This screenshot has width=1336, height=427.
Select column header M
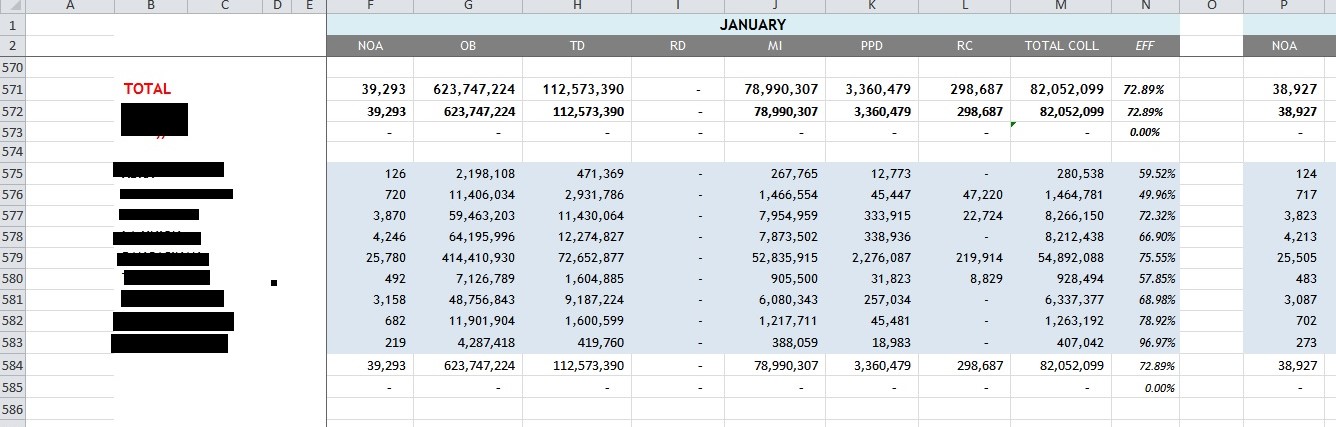[x=1061, y=6]
